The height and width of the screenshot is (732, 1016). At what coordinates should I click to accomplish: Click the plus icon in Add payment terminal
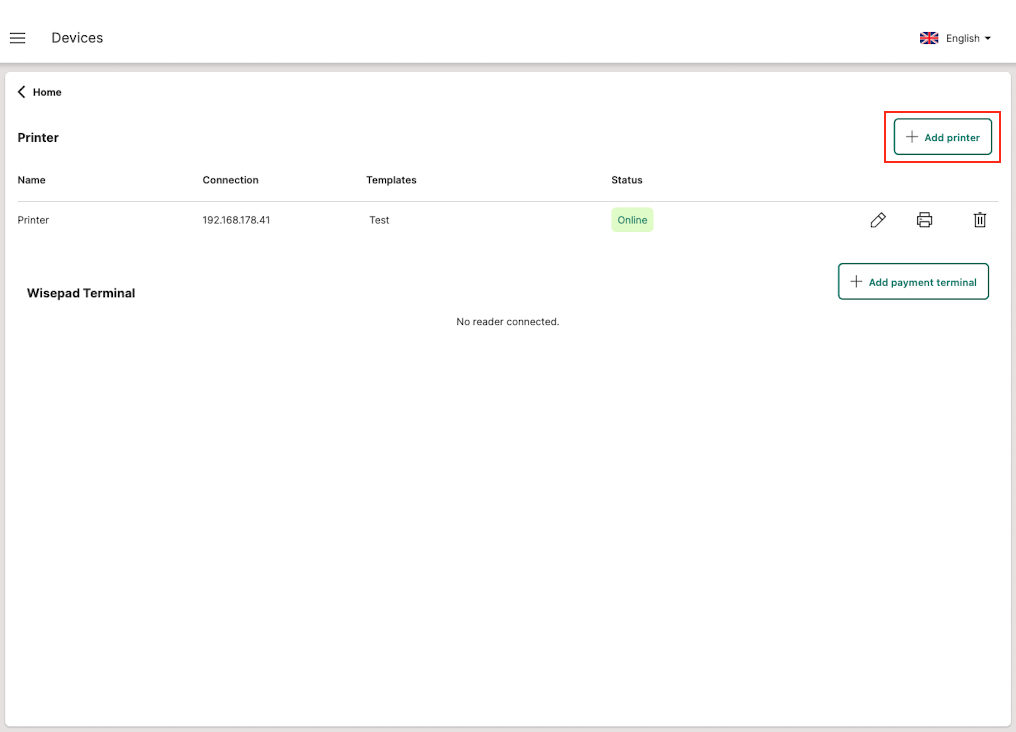tap(856, 282)
